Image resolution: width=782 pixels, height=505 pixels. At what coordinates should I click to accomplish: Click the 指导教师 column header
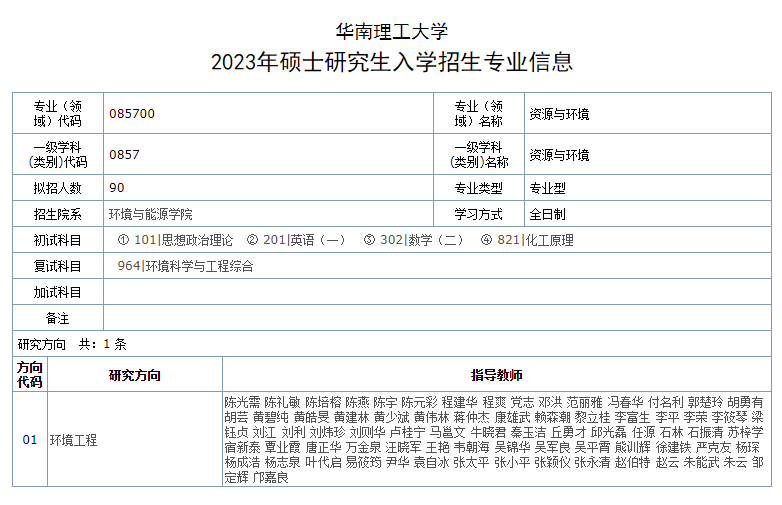coord(497,375)
